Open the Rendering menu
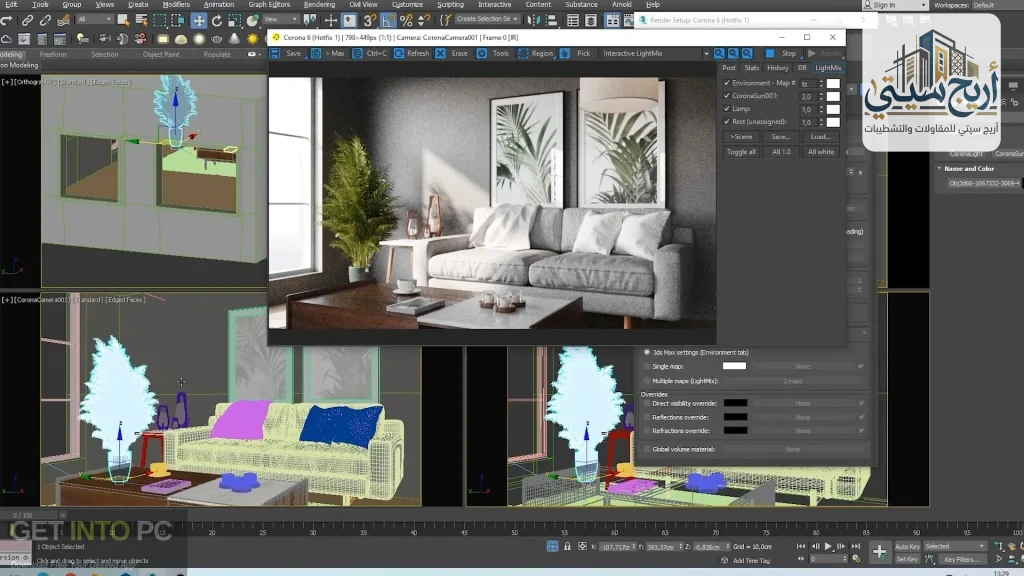 click(x=319, y=4)
